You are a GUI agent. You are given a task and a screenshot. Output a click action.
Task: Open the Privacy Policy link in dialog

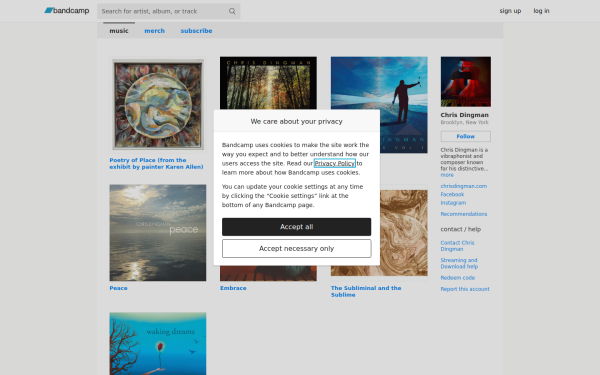click(x=335, y=163)
